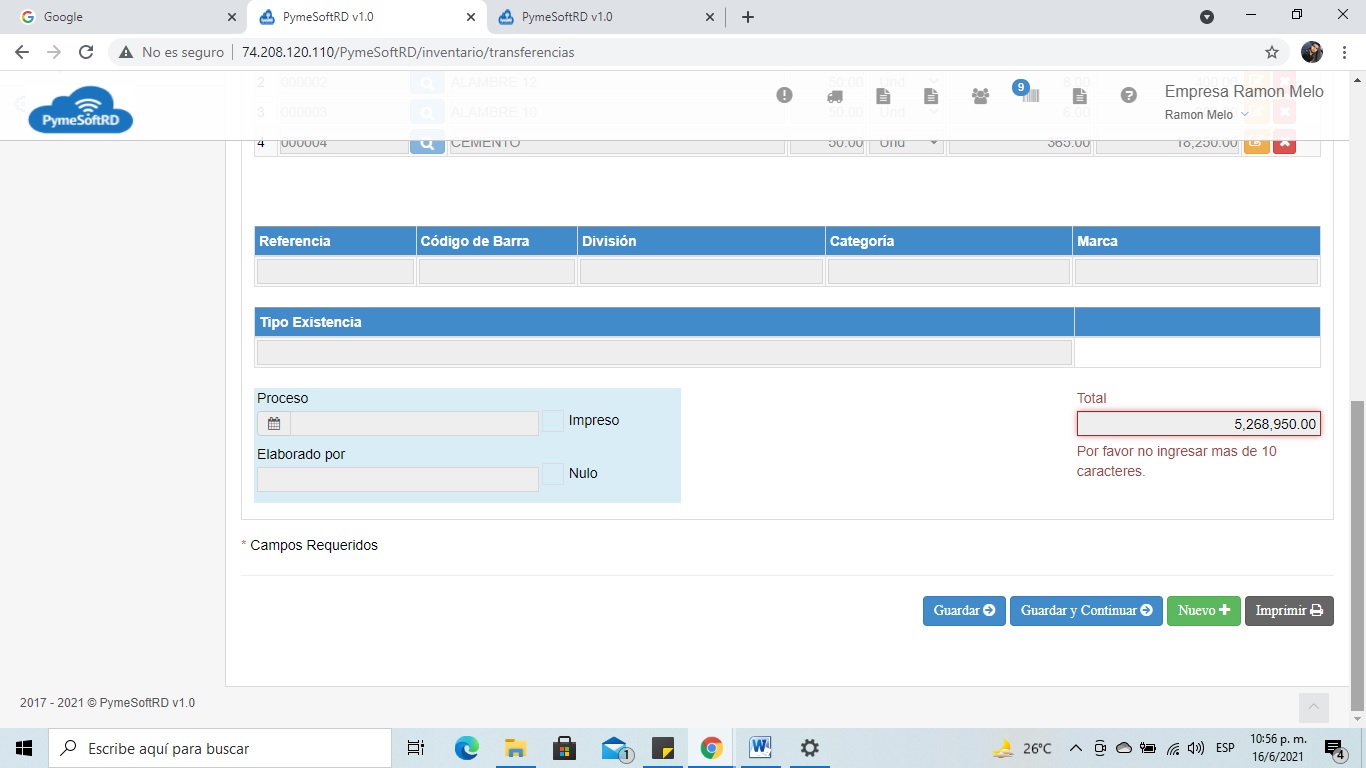Toggle the Nulo checkbox
This screenshot has width=1366, height=768.
point(553,474)
